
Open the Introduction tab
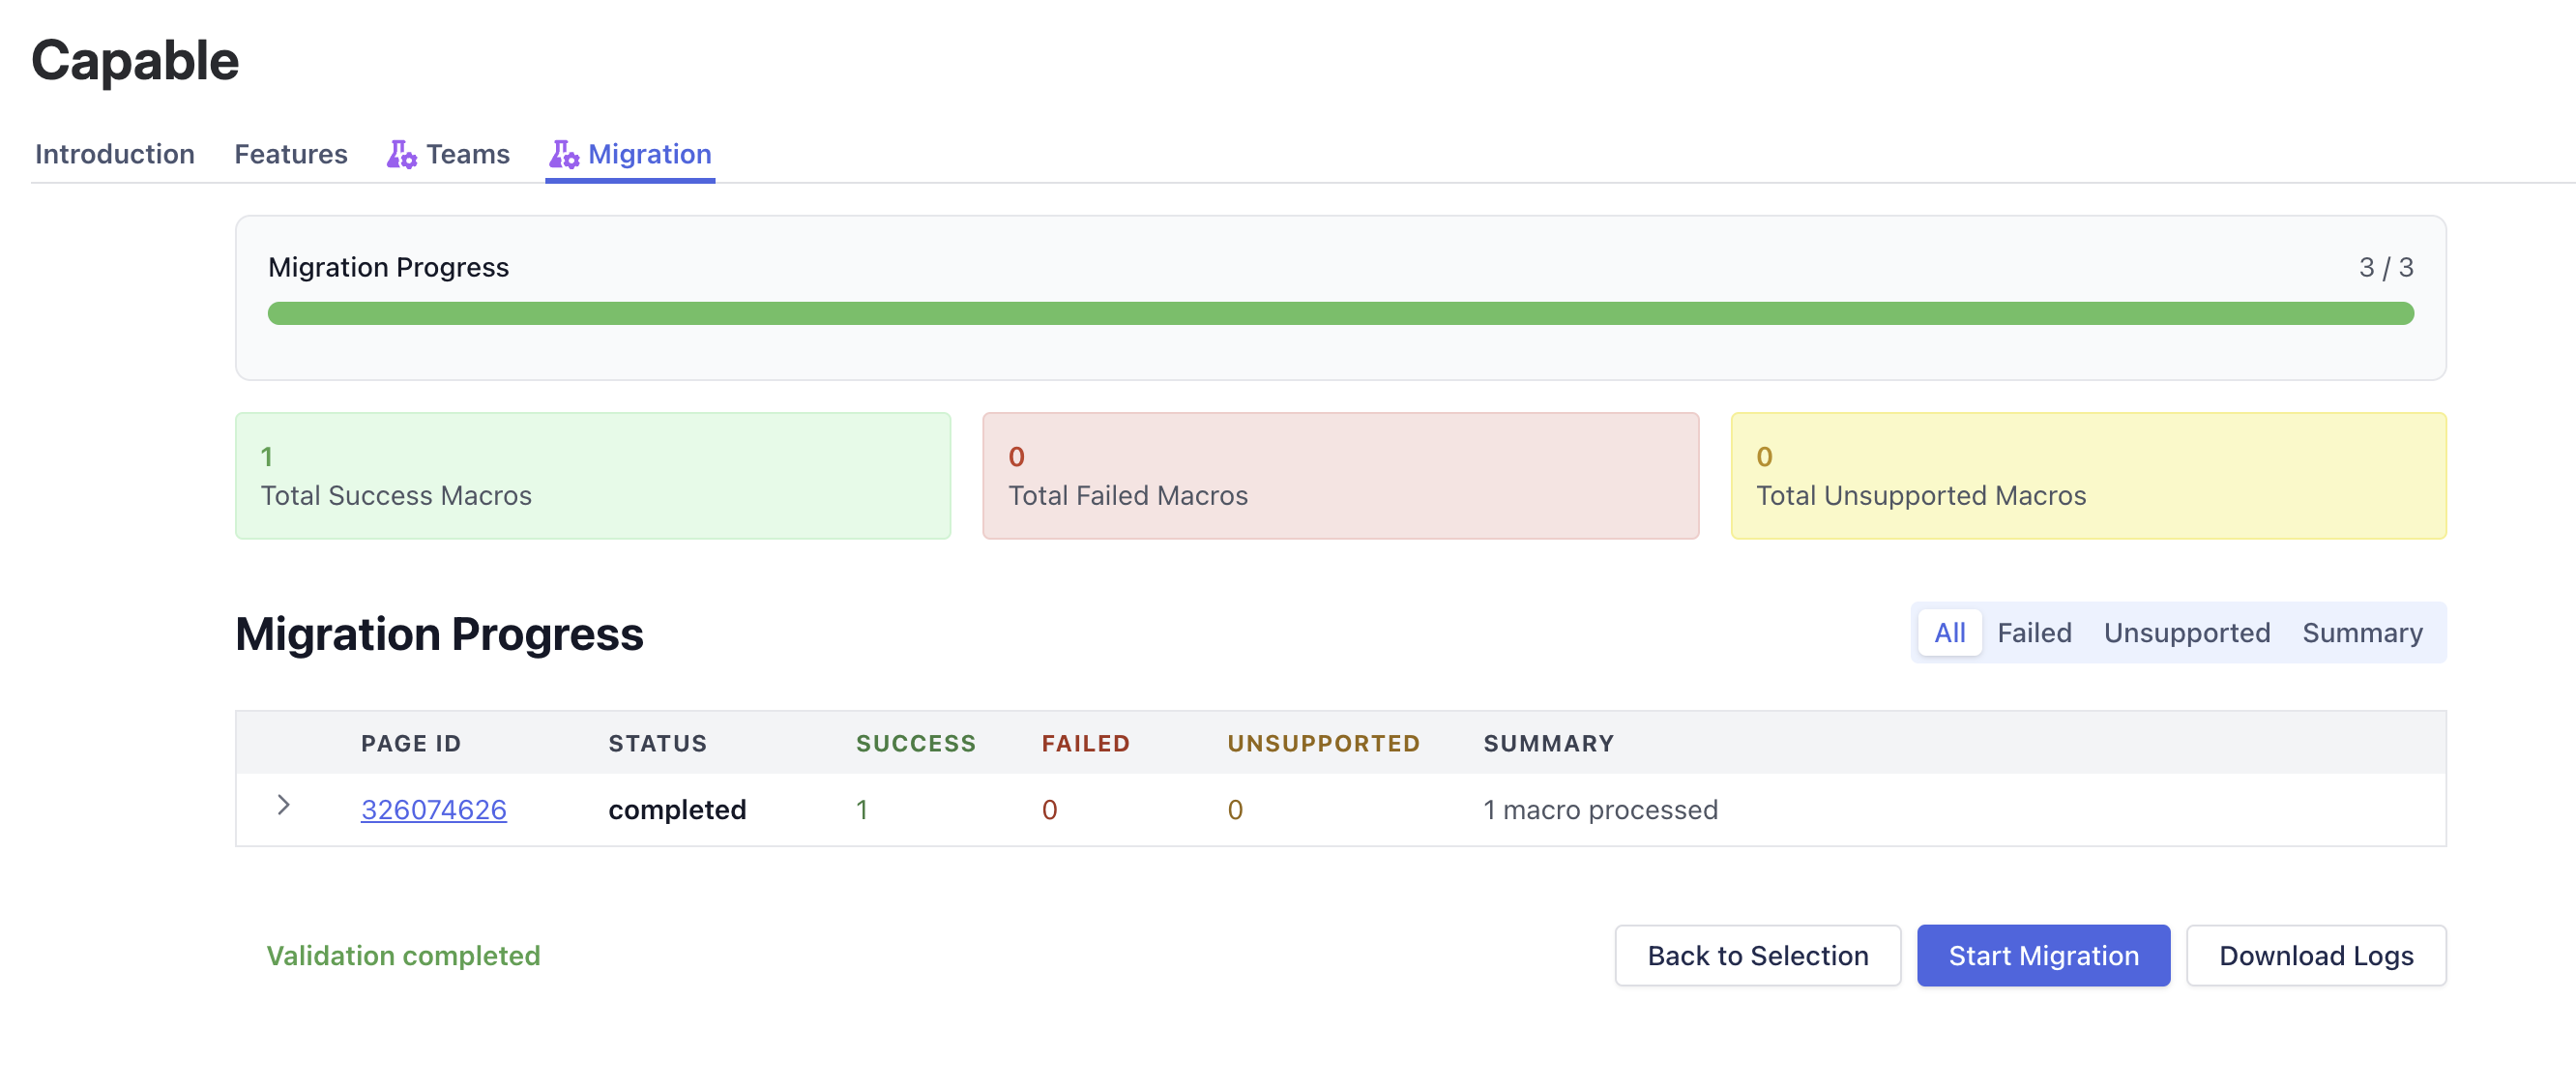coord(115,154)
